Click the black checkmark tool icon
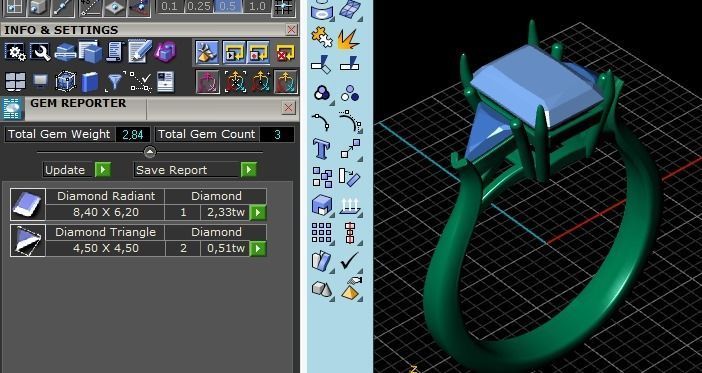This screenshot has height=373, width=702. (349, 261)
